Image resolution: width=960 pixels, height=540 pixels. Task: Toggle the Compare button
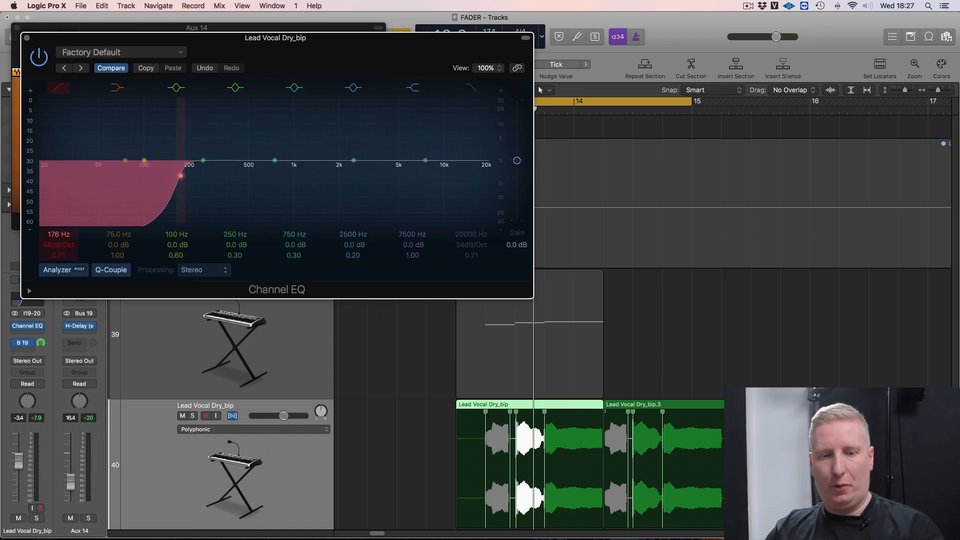pos(111,68)
